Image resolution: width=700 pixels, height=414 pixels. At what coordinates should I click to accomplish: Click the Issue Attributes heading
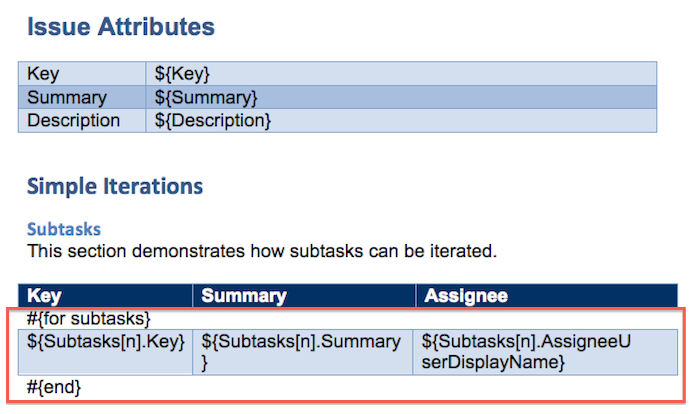point(121,27)
